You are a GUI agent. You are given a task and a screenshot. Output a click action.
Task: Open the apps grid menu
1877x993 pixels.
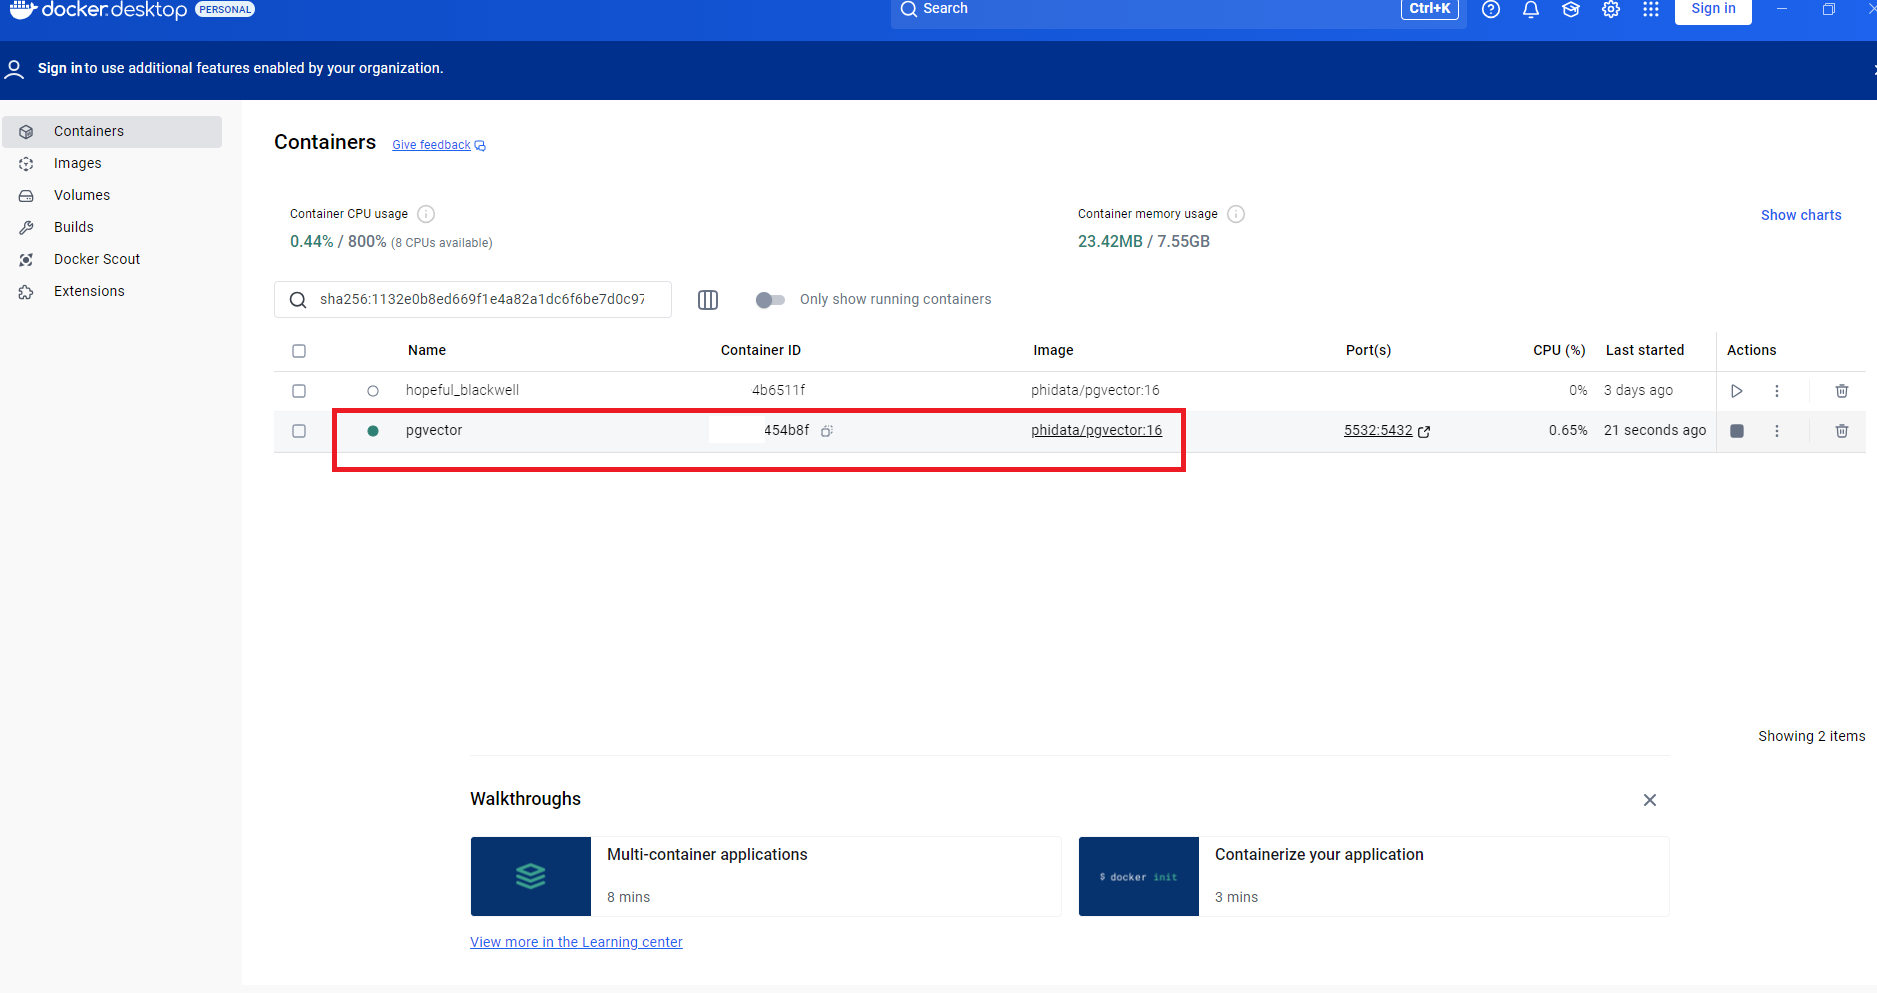1650,10
